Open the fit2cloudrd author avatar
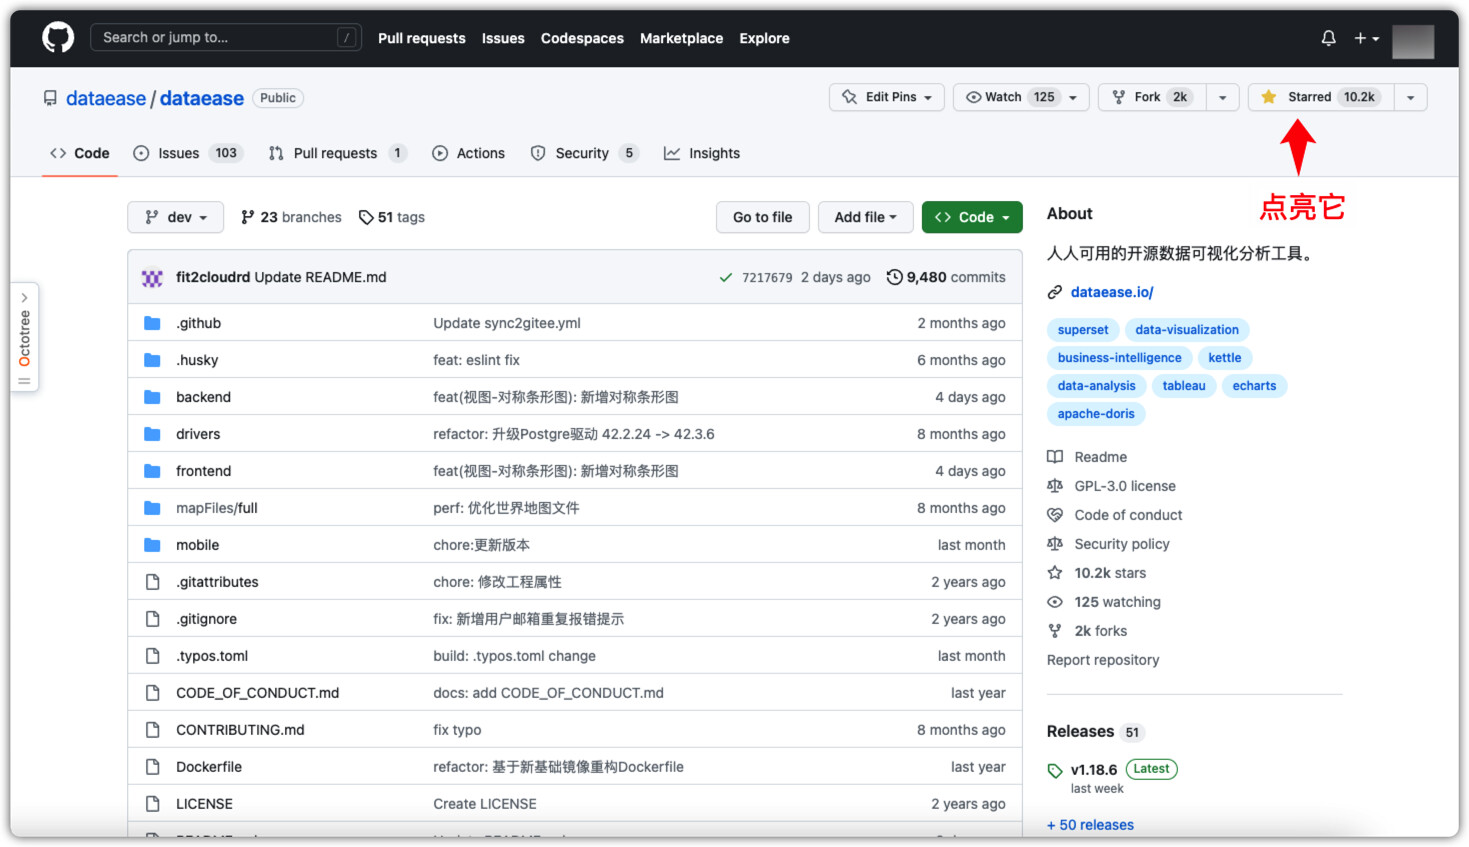The height and width of the screenshot is (847, 1469). (x=152, y=278)
